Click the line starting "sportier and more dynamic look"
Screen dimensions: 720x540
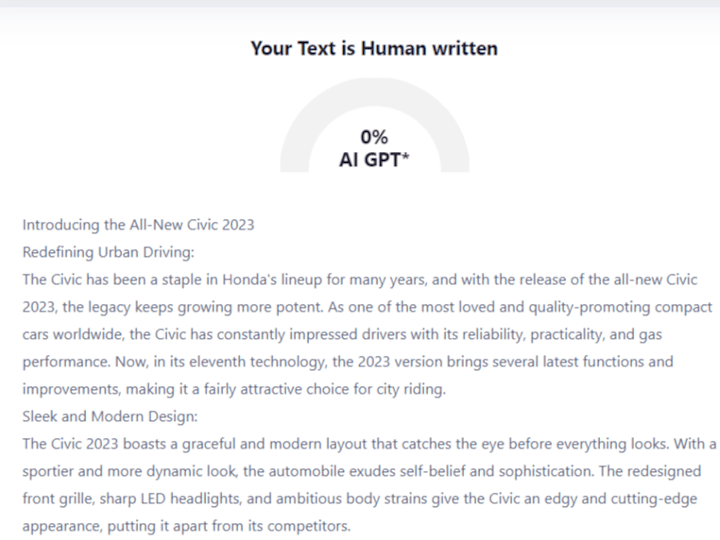tap(361, 472)
